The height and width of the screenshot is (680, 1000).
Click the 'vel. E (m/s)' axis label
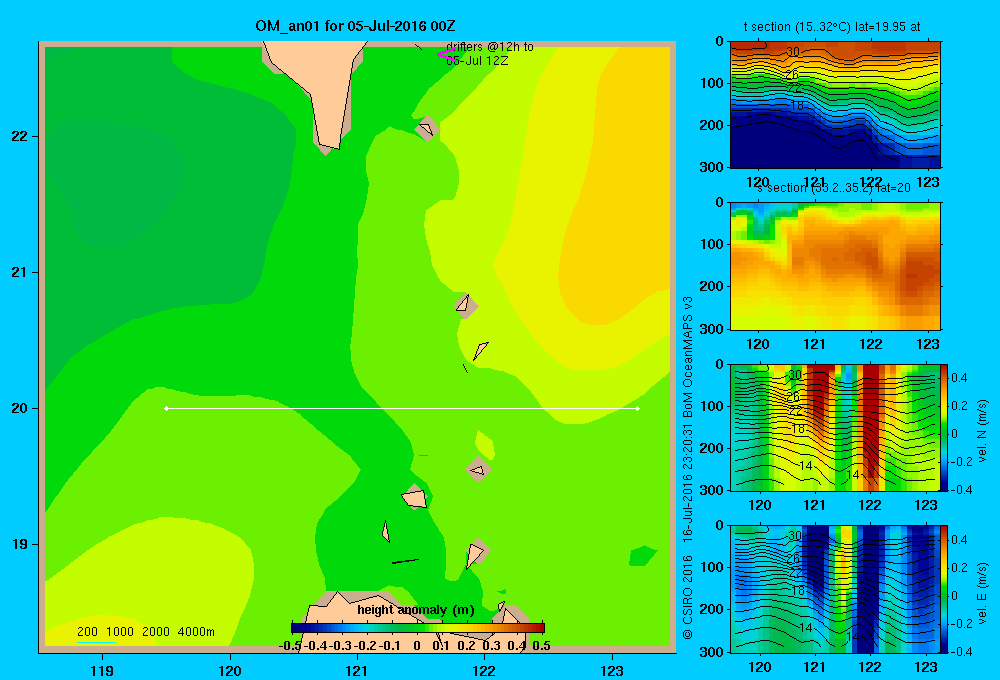click(982, 593)
